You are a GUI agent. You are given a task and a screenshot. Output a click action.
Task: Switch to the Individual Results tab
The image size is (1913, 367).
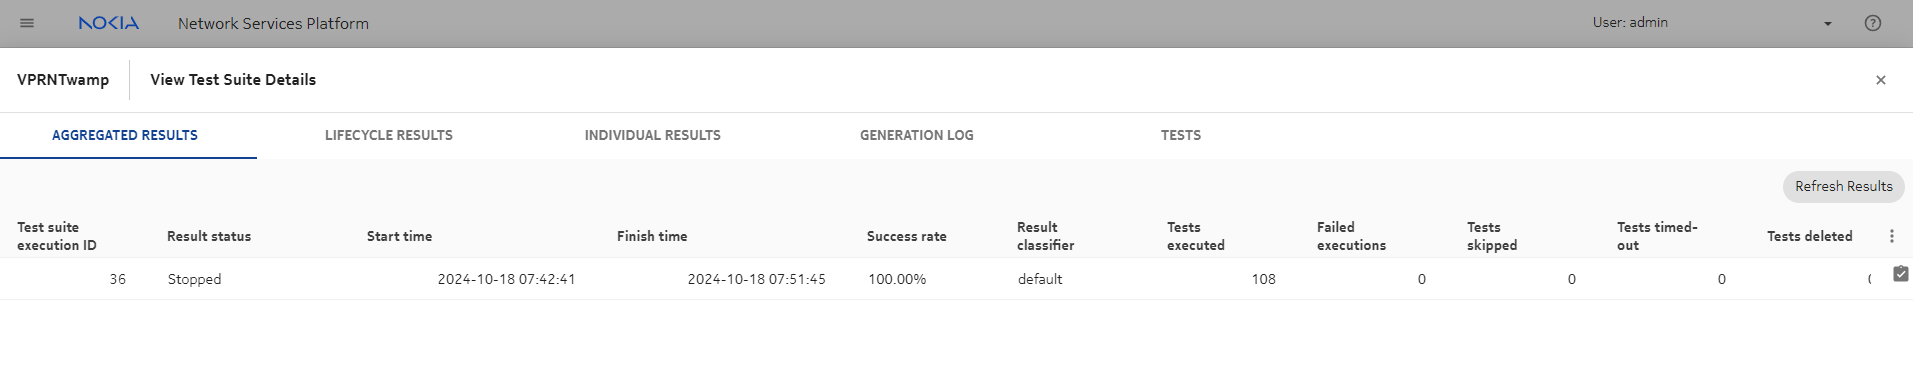[x=653, y=135]
